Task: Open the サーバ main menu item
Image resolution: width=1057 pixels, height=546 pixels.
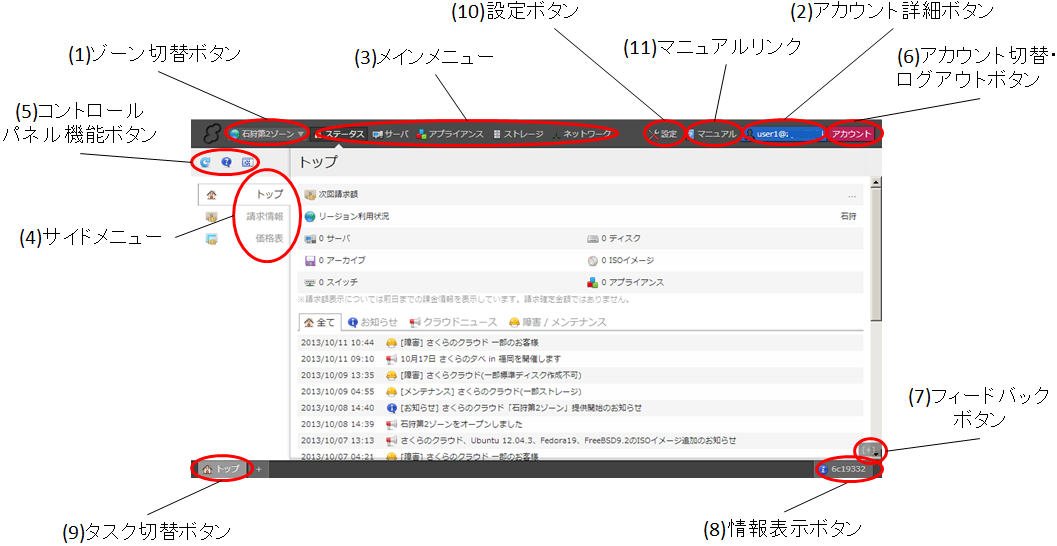Action: click(390, 134)
